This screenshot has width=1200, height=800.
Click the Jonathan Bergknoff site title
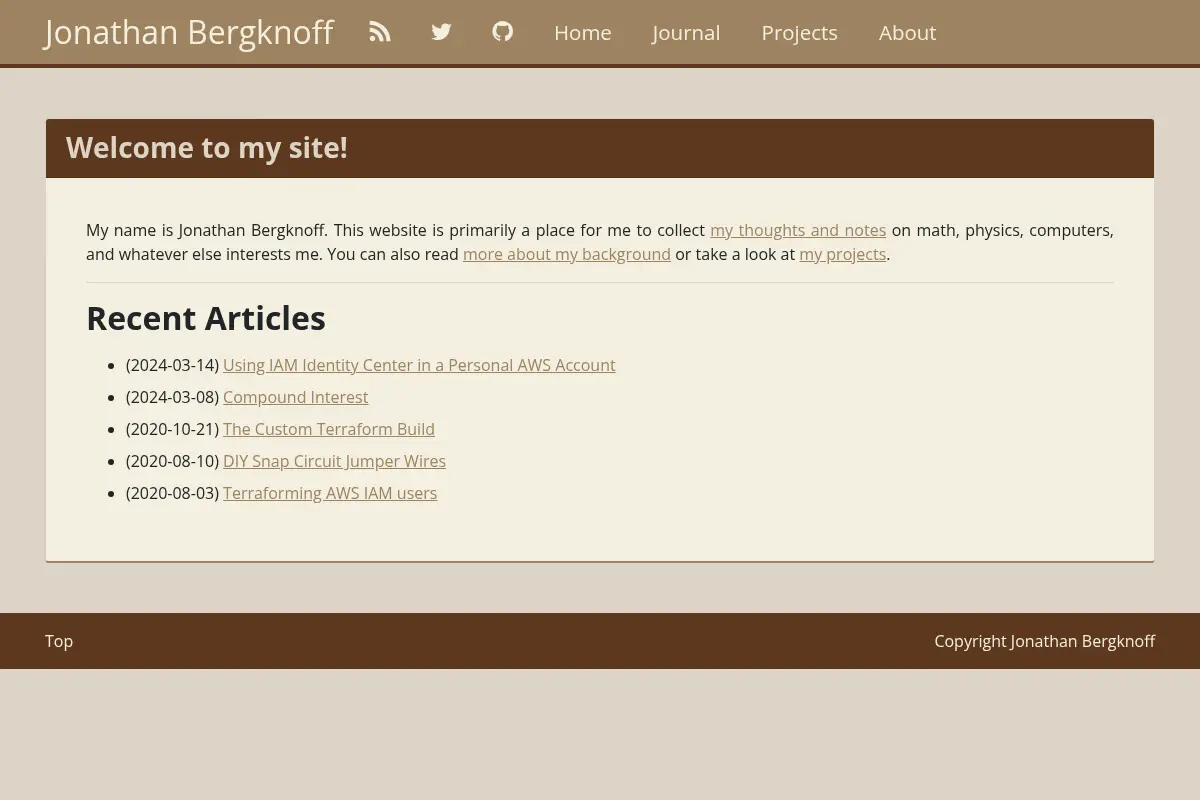click(x=189, y=32)
